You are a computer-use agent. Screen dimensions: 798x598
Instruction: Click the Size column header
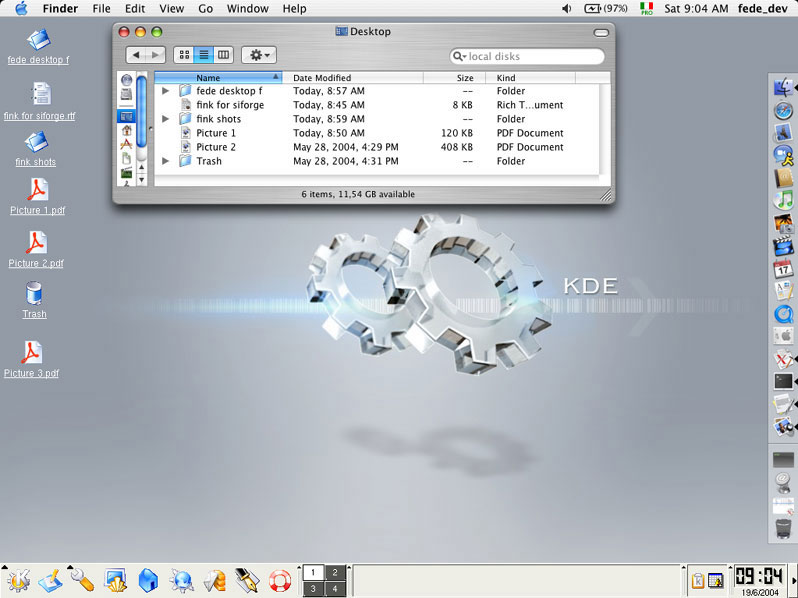tap(454, 78)
